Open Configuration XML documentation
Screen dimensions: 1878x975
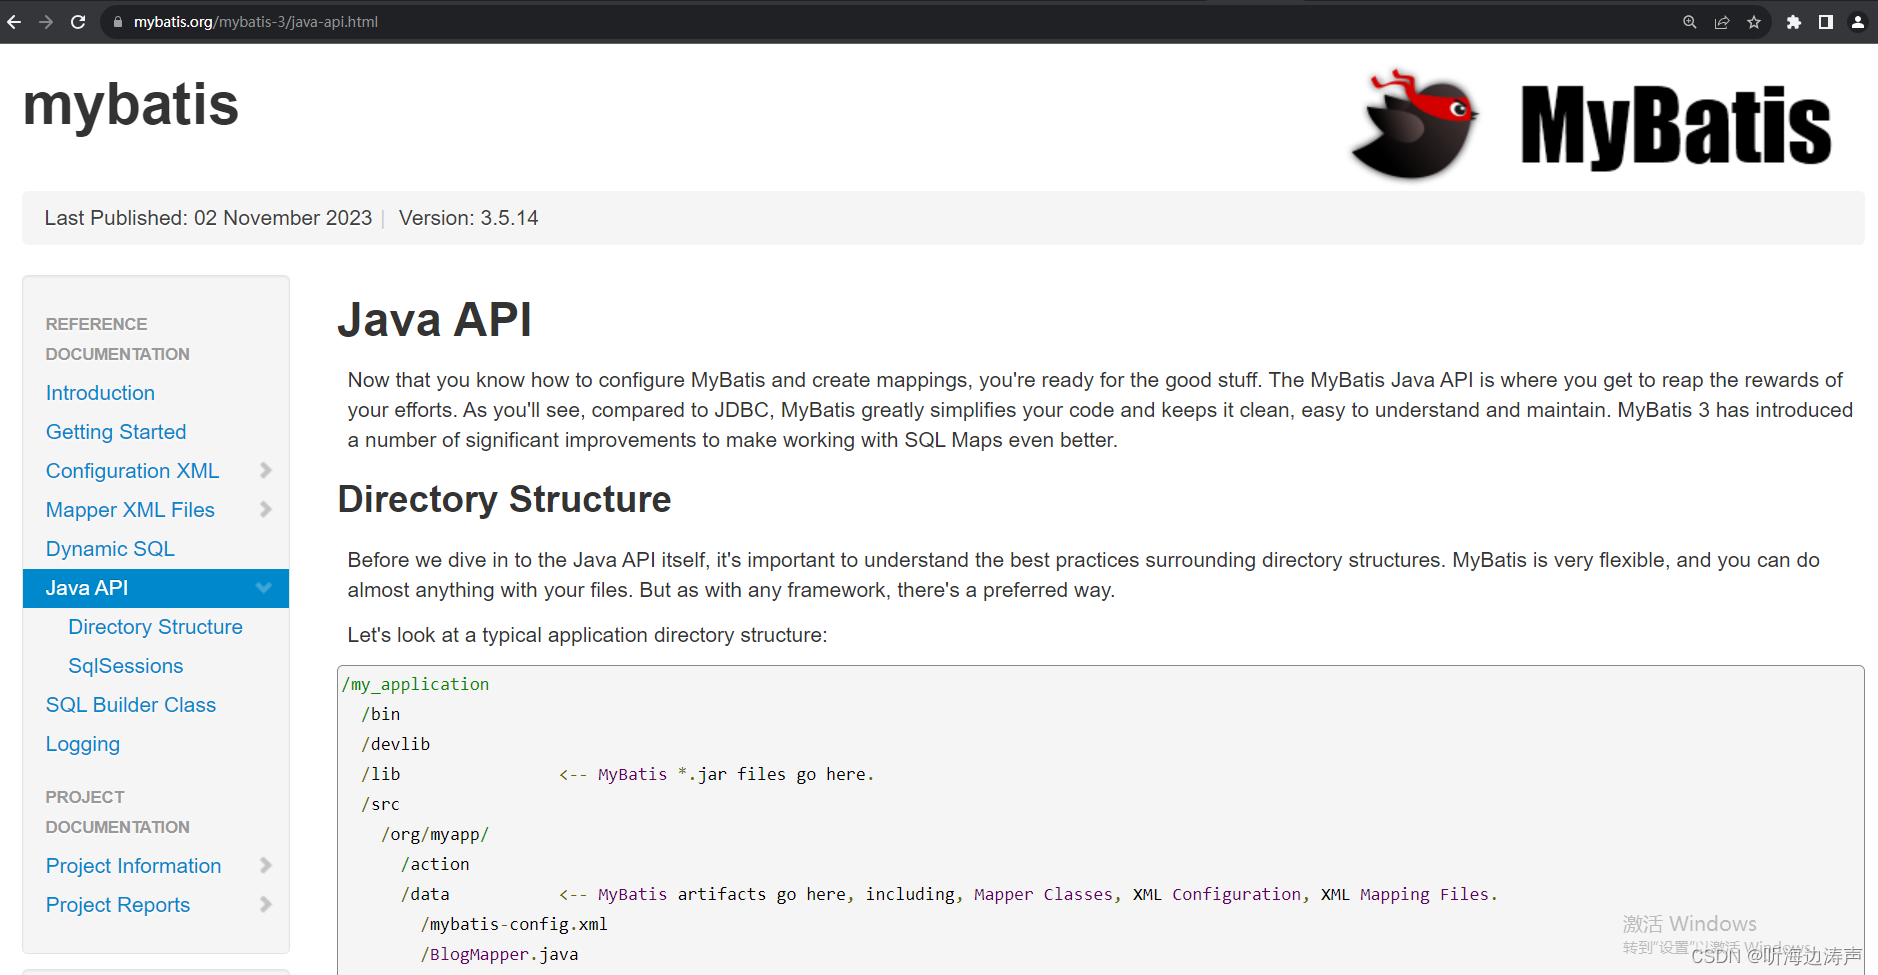132,471
